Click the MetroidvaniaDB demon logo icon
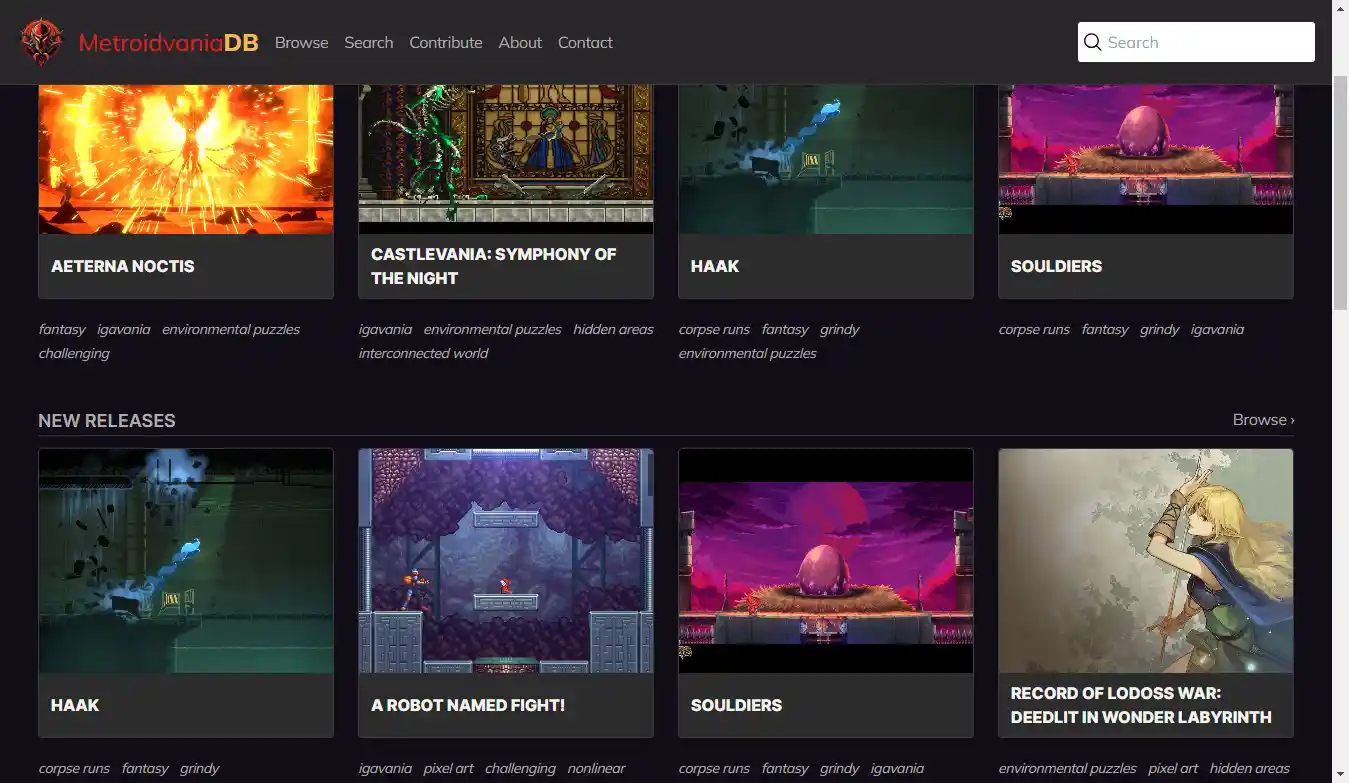 (41, 42)
